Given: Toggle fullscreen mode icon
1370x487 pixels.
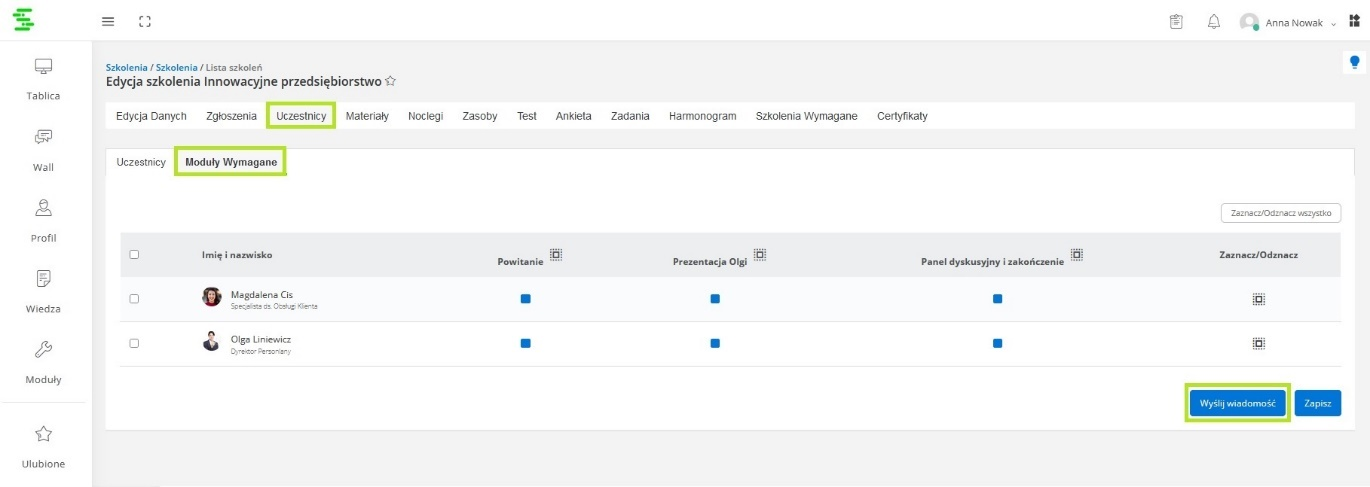Looking at the screenshot, I should (145, 21).
